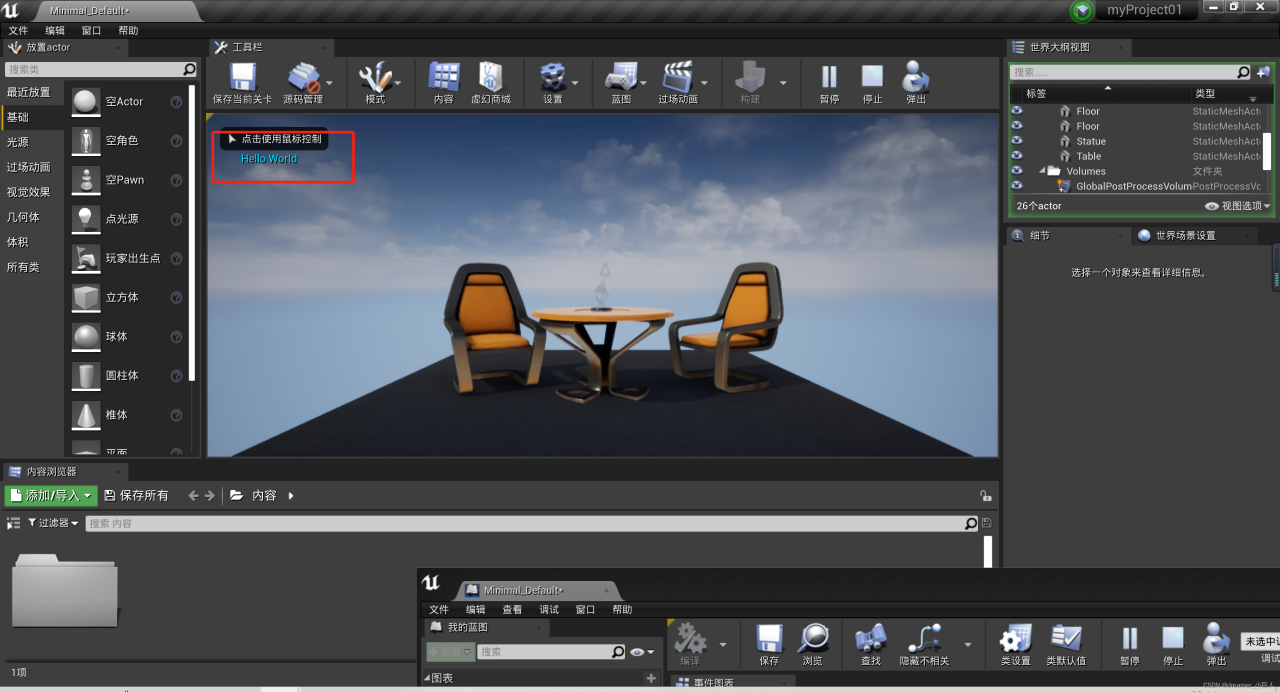This screenshot has height=692, width=1280.
Task: Click main toolbar 弹出 eject icon
Action: click(915, 77)
